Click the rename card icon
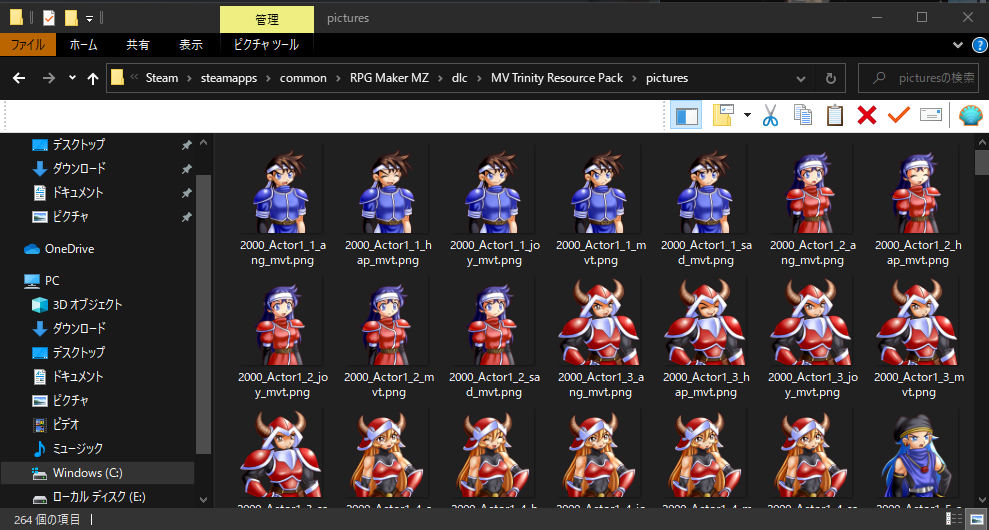This screenshot has width=989, height=530. click(x=931, y=115)
